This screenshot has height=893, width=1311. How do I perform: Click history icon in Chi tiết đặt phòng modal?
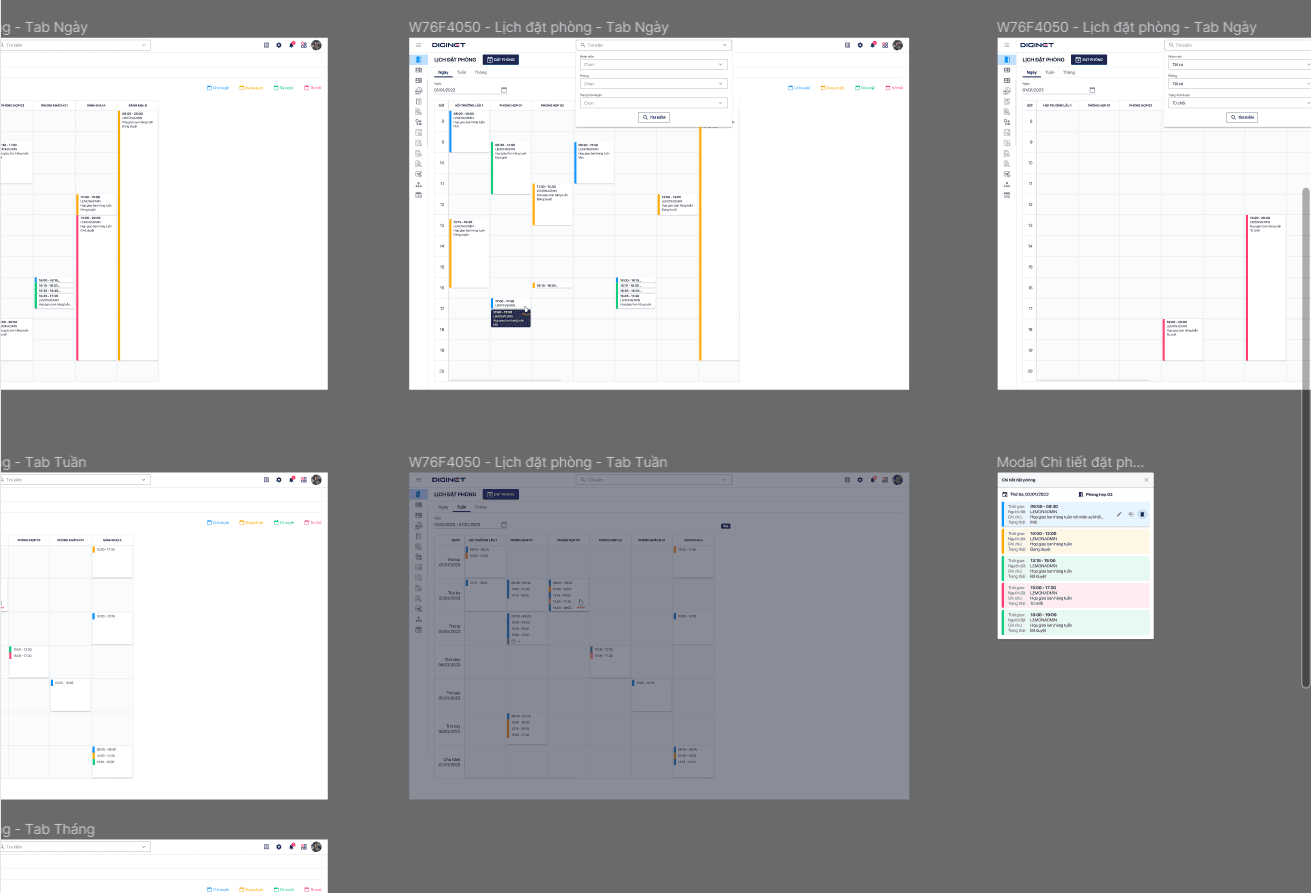point(1131,514)
